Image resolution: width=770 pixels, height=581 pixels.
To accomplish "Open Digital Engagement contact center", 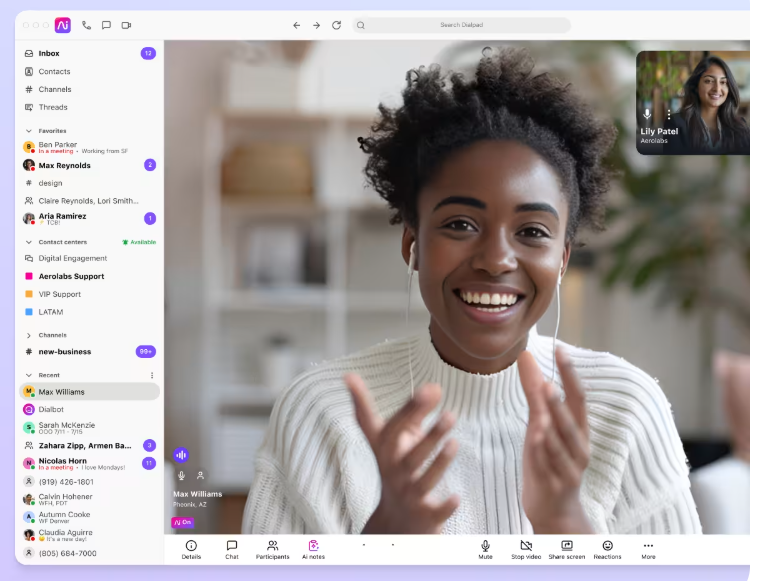I will [90, 258].
